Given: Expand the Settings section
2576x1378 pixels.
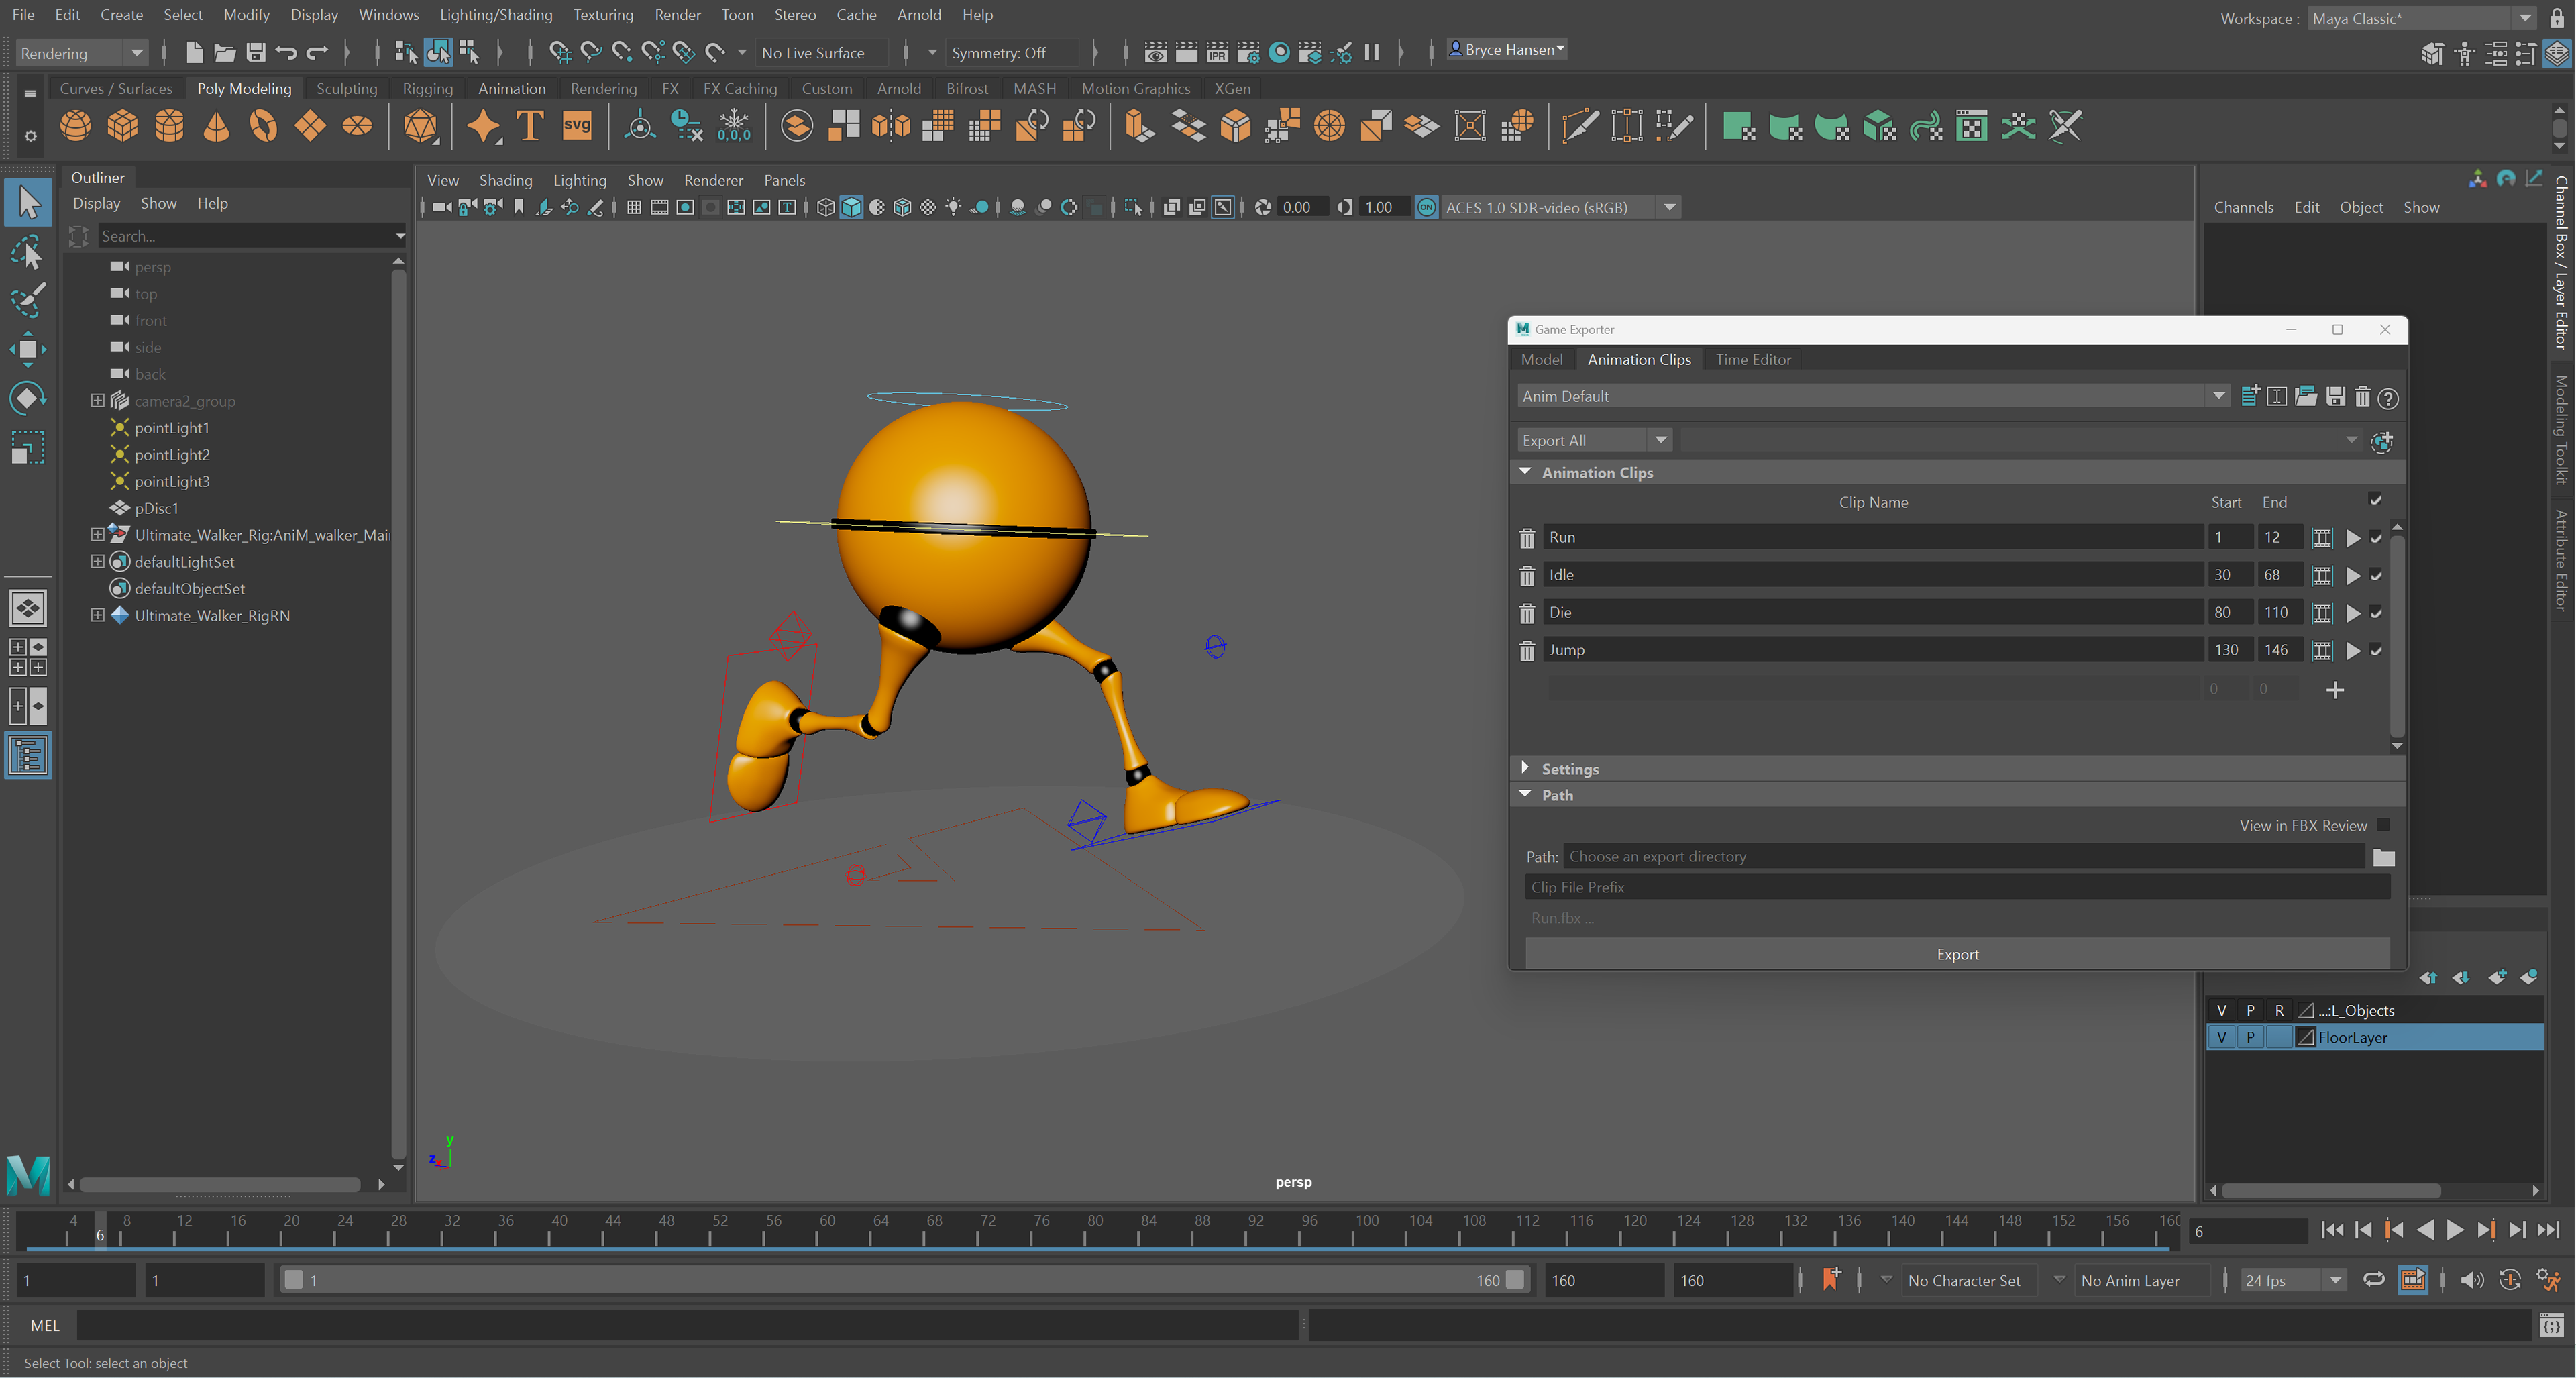Looking at the screenshot, I should [x=1525, y=768].
